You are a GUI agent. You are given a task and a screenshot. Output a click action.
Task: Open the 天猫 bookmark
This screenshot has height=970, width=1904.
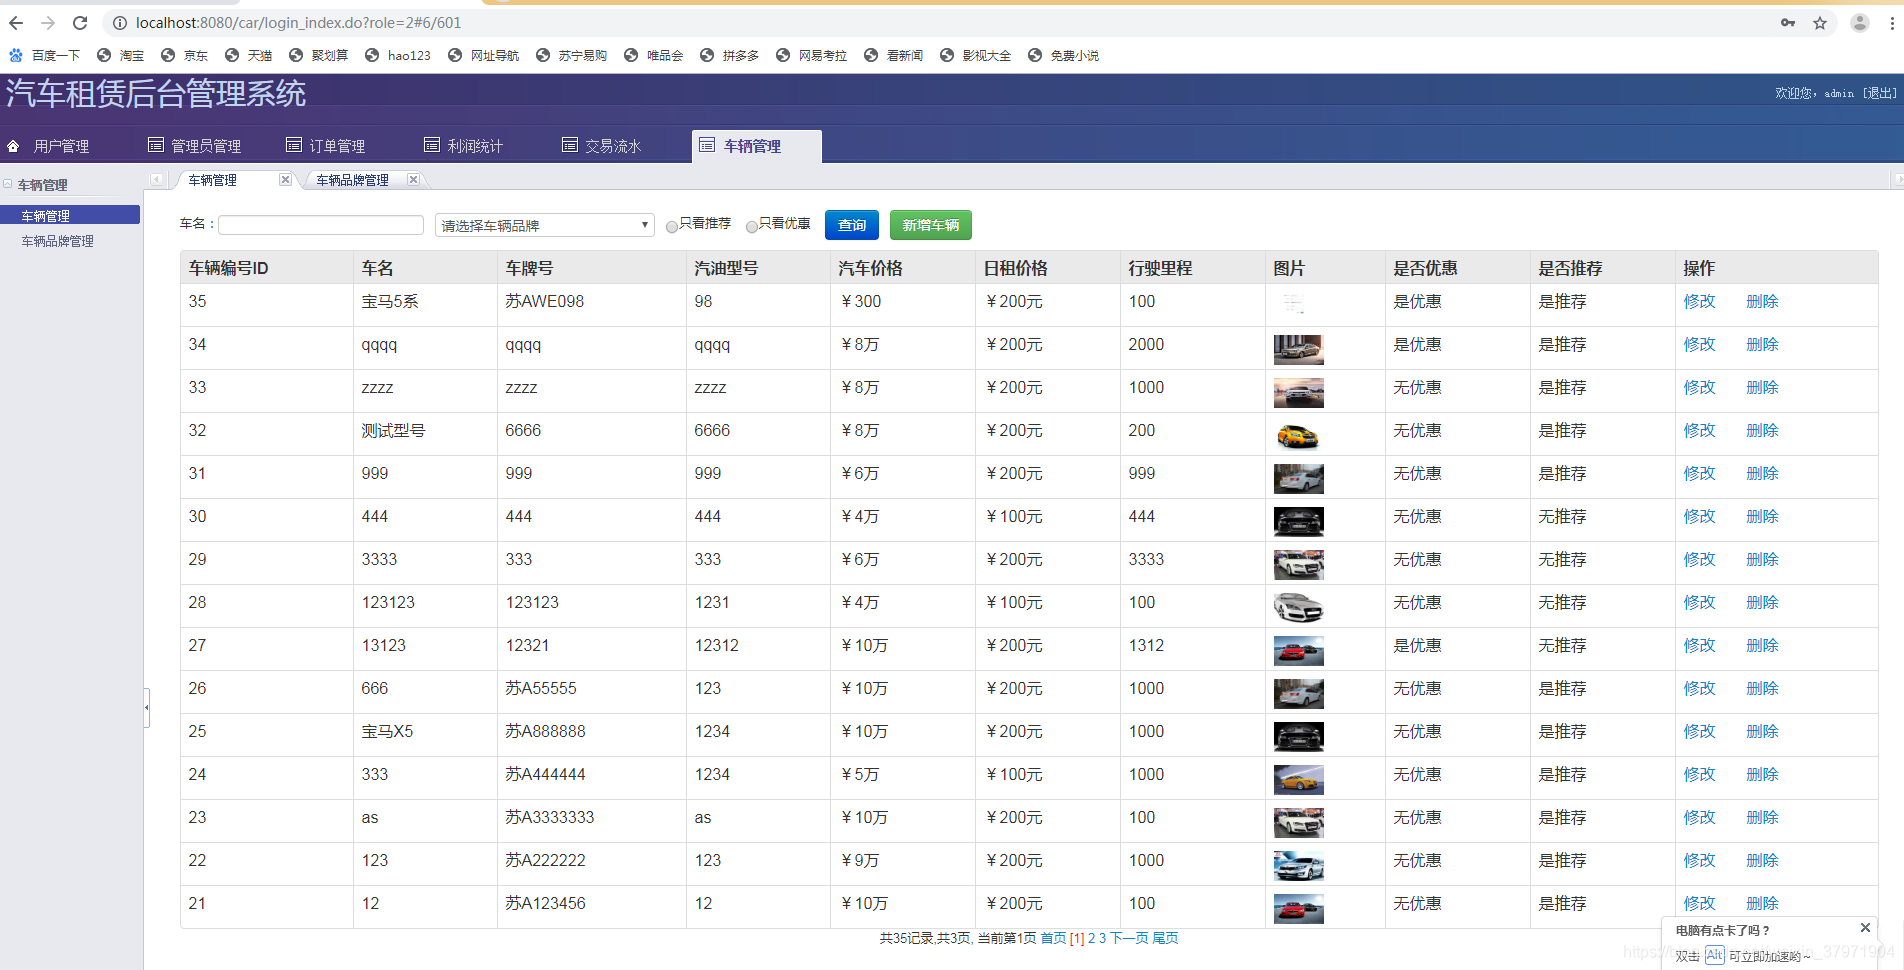(248, 55)
